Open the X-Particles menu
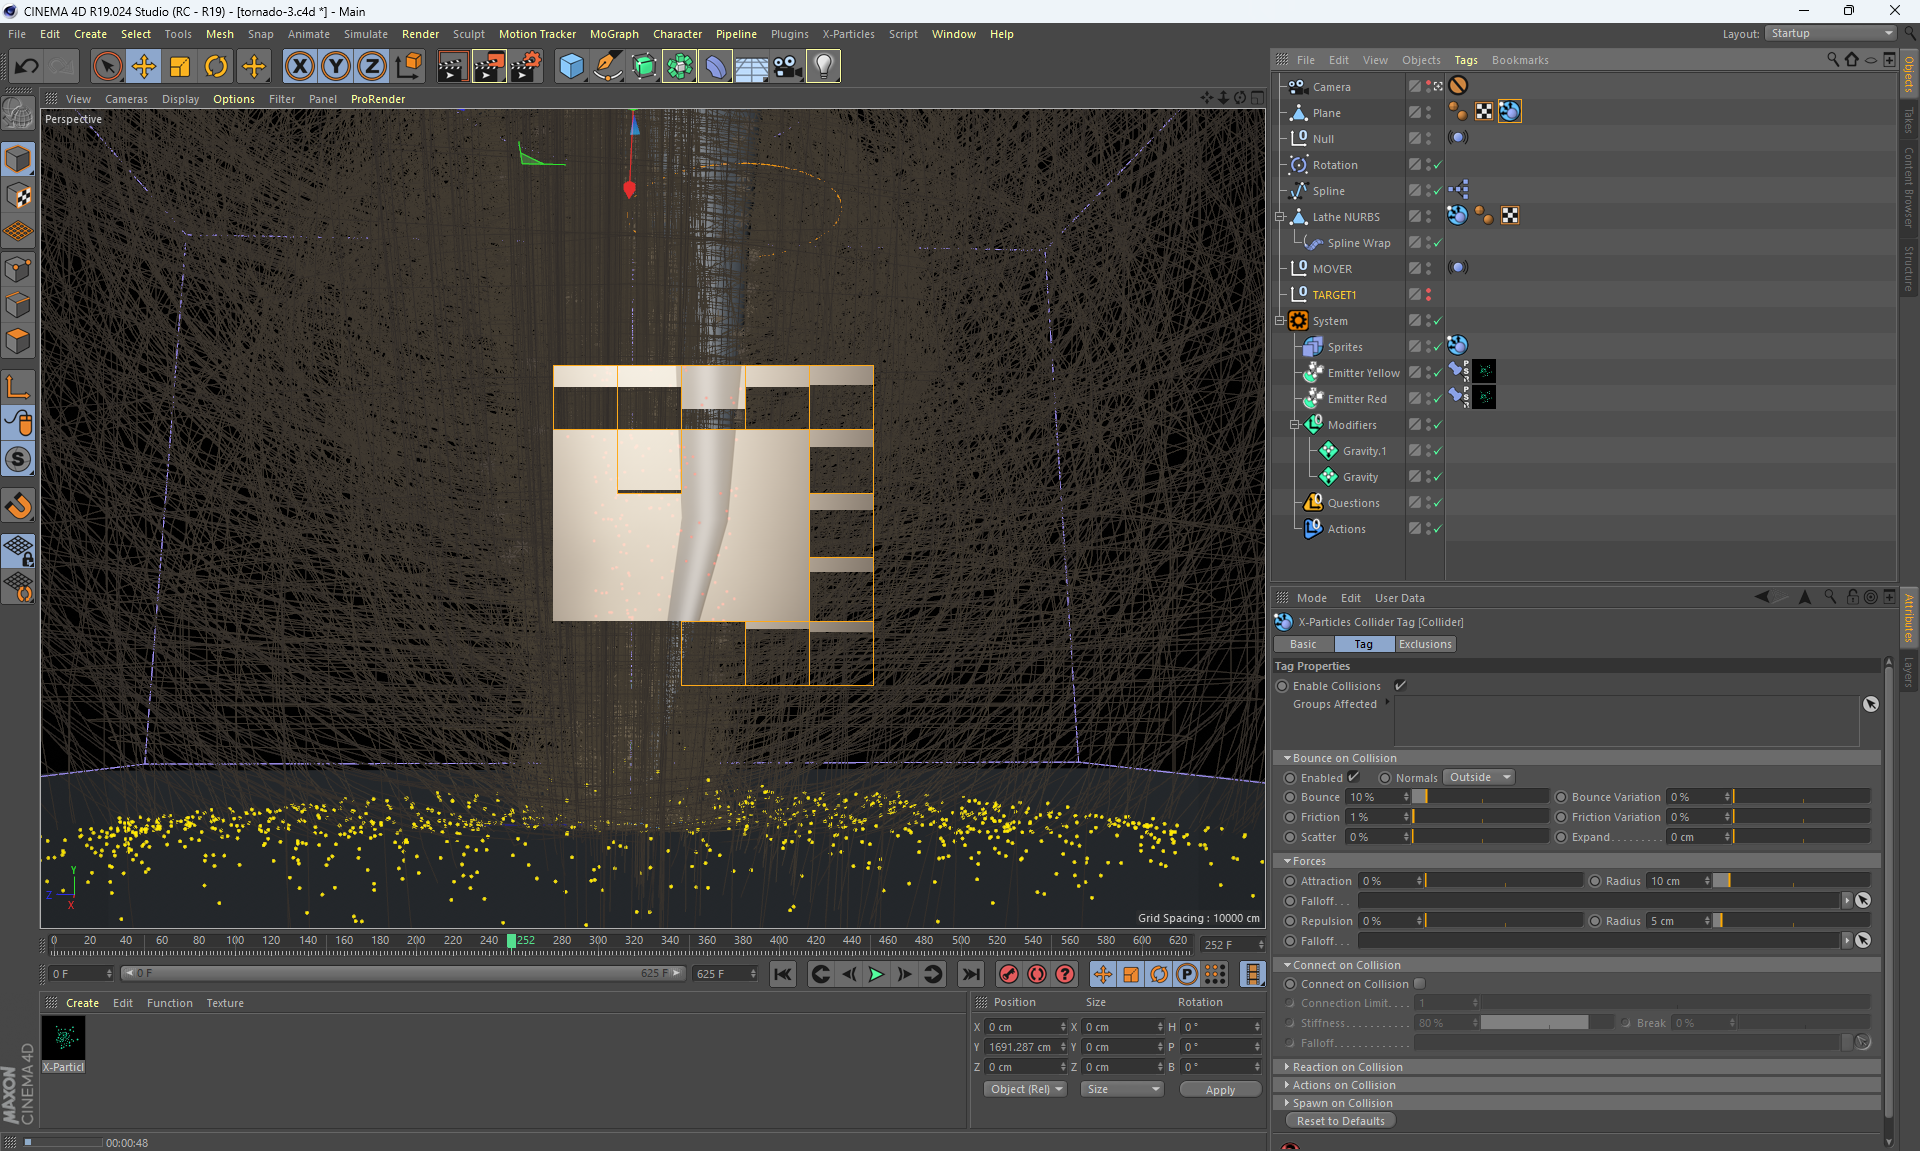The width and height of the screenshot is (1920, 1151). [847, 34]
